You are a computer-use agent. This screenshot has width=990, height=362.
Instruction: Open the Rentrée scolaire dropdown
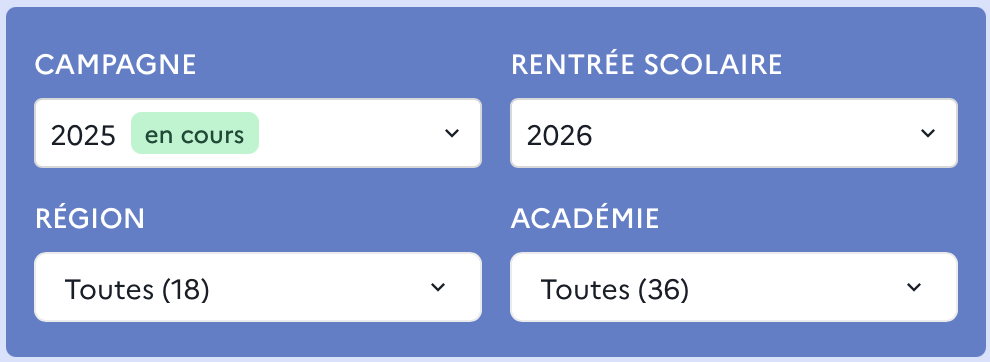coord(734,133)
